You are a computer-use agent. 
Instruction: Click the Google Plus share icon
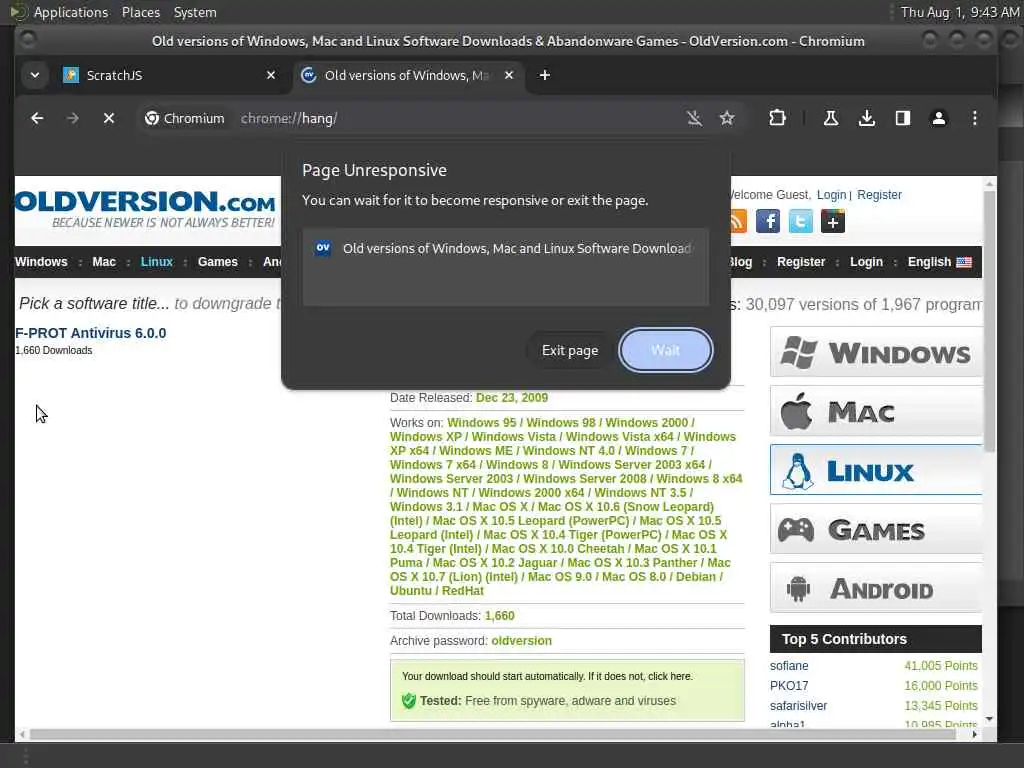(833, 221)
